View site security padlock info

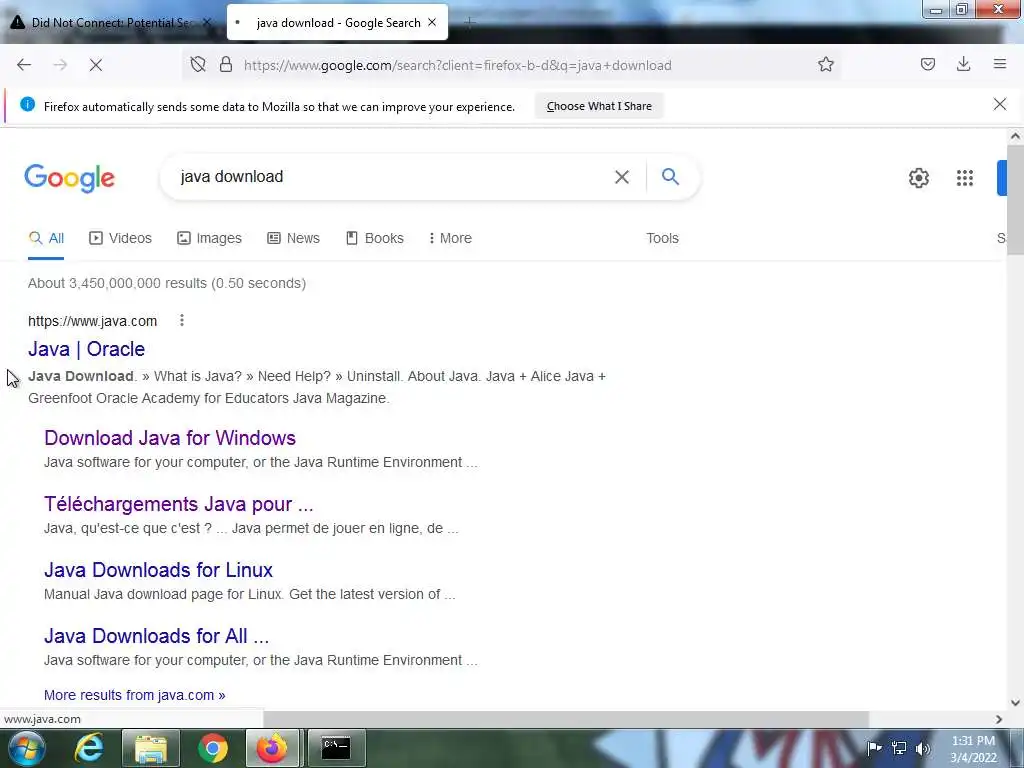tap(226, 65)
